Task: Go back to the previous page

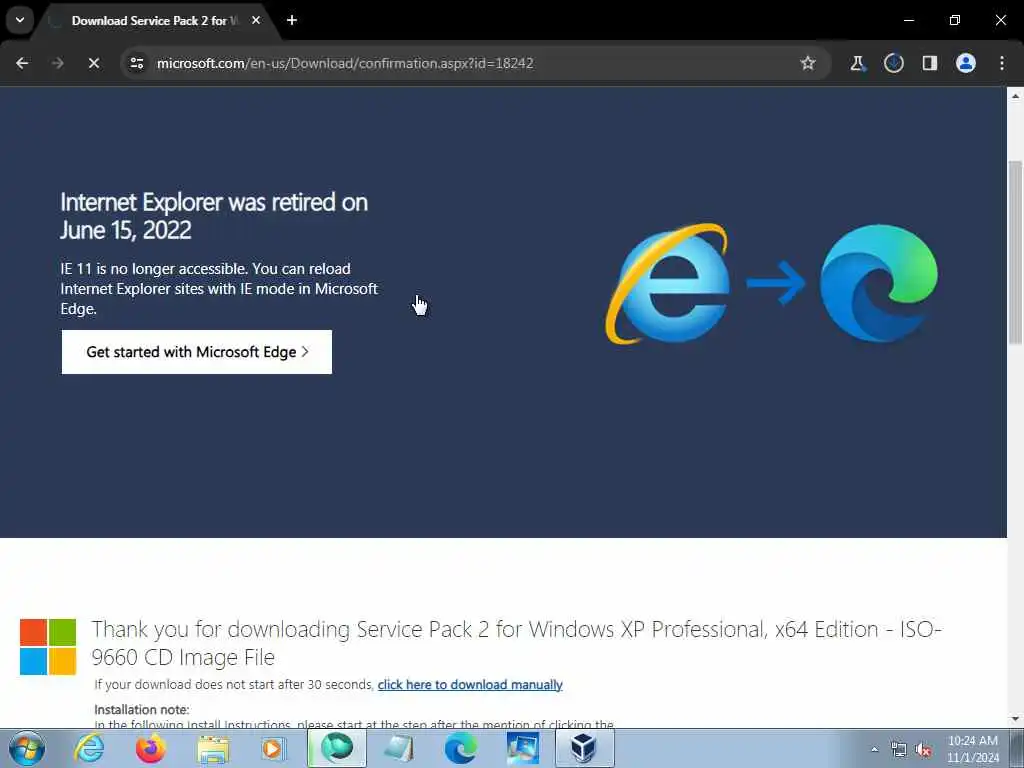Action: coord(22,63)
